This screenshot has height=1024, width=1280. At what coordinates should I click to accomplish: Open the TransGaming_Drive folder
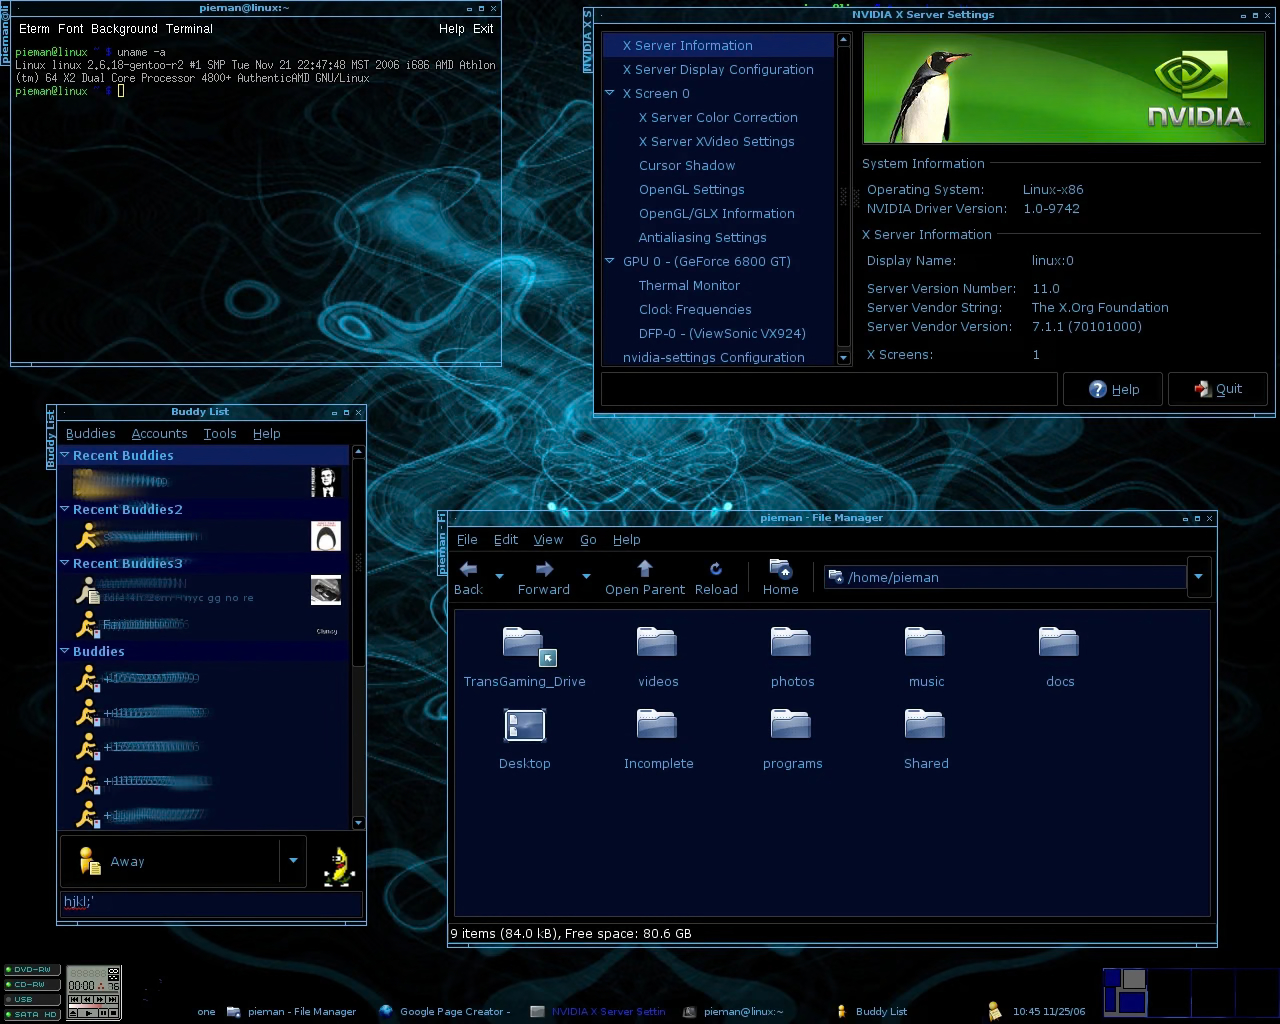tap(523, 645)
